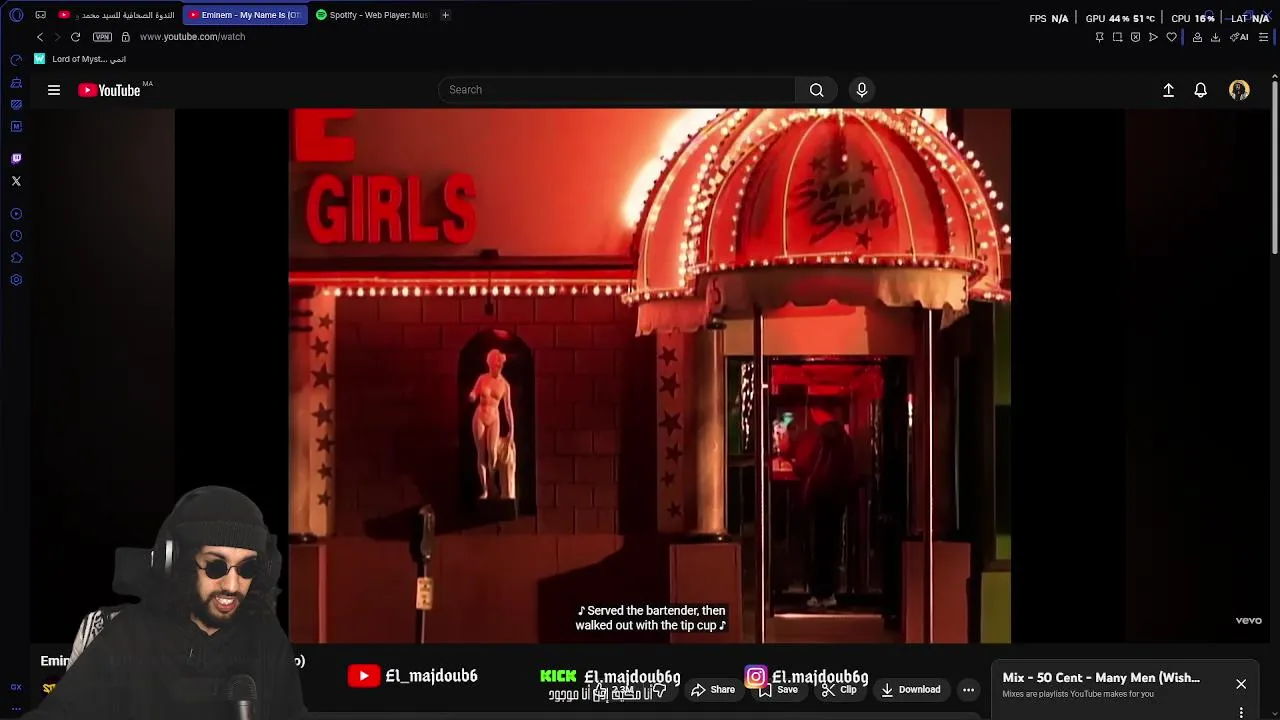Create a Clip from the video

[x=840, y=689]
